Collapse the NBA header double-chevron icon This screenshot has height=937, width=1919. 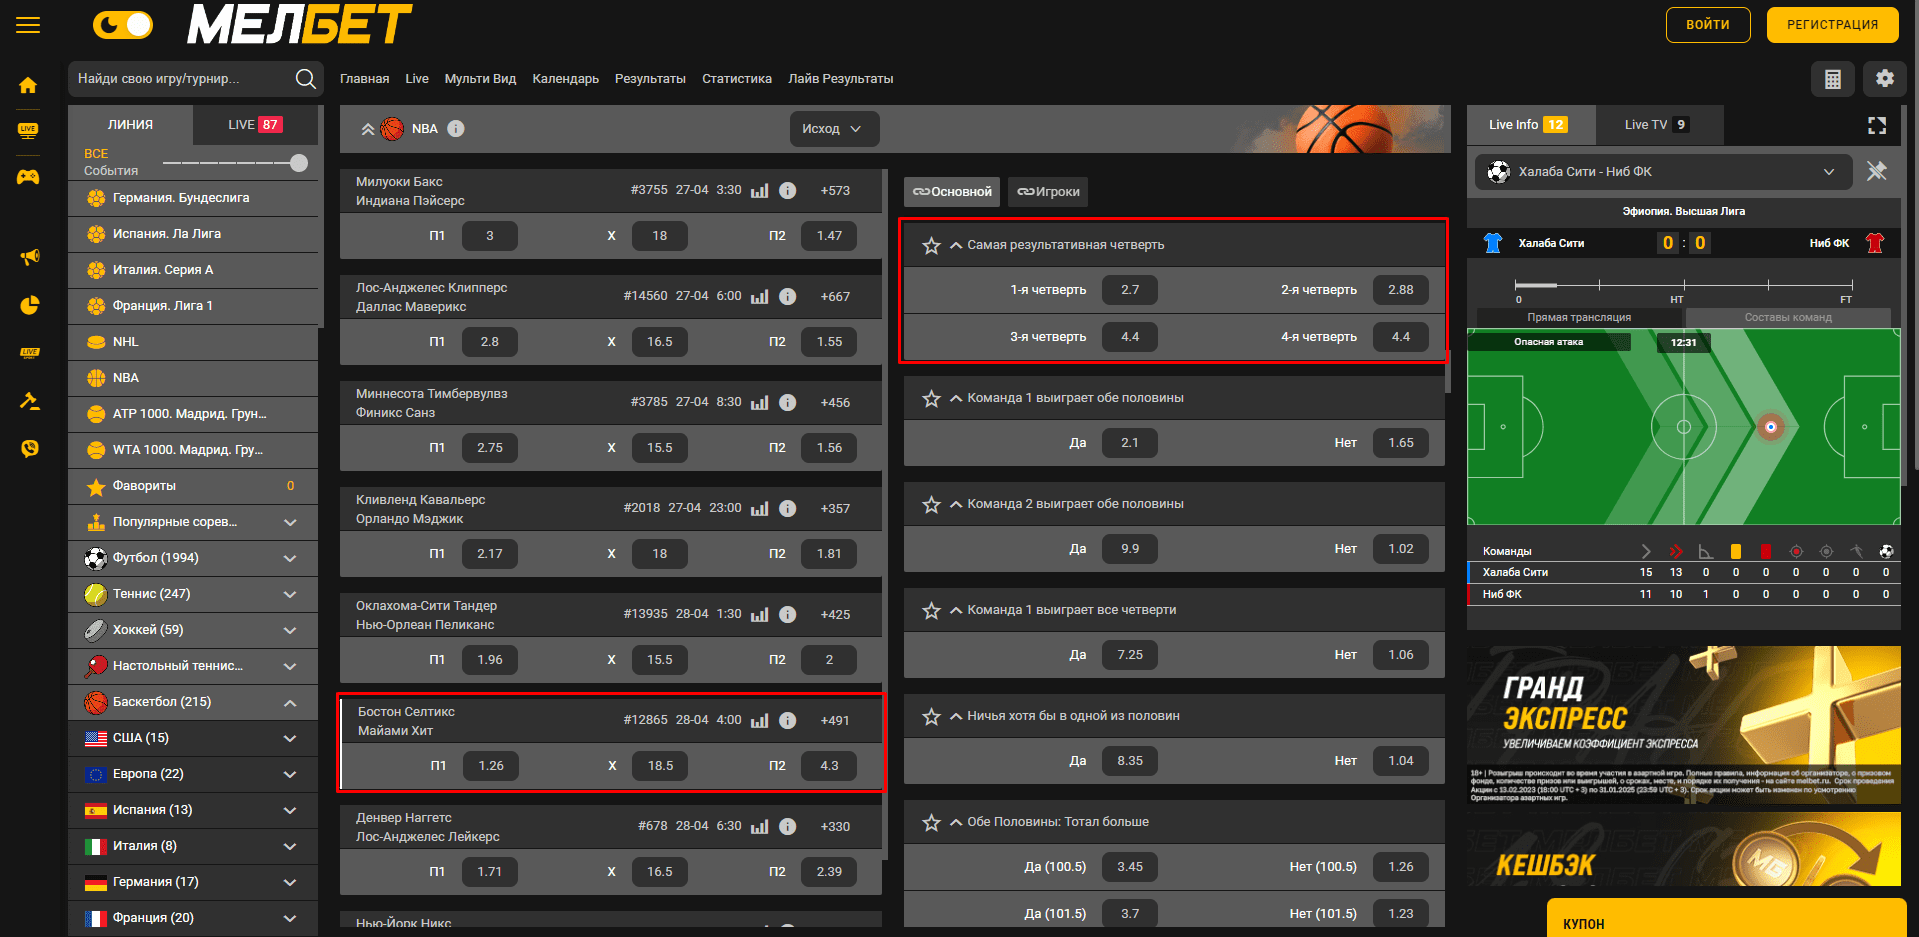(x=368, y=129)
